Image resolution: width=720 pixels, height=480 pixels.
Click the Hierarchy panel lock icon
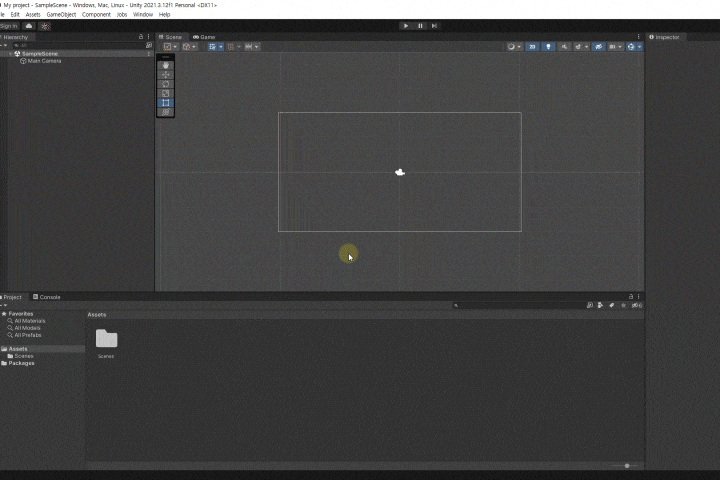141,37
